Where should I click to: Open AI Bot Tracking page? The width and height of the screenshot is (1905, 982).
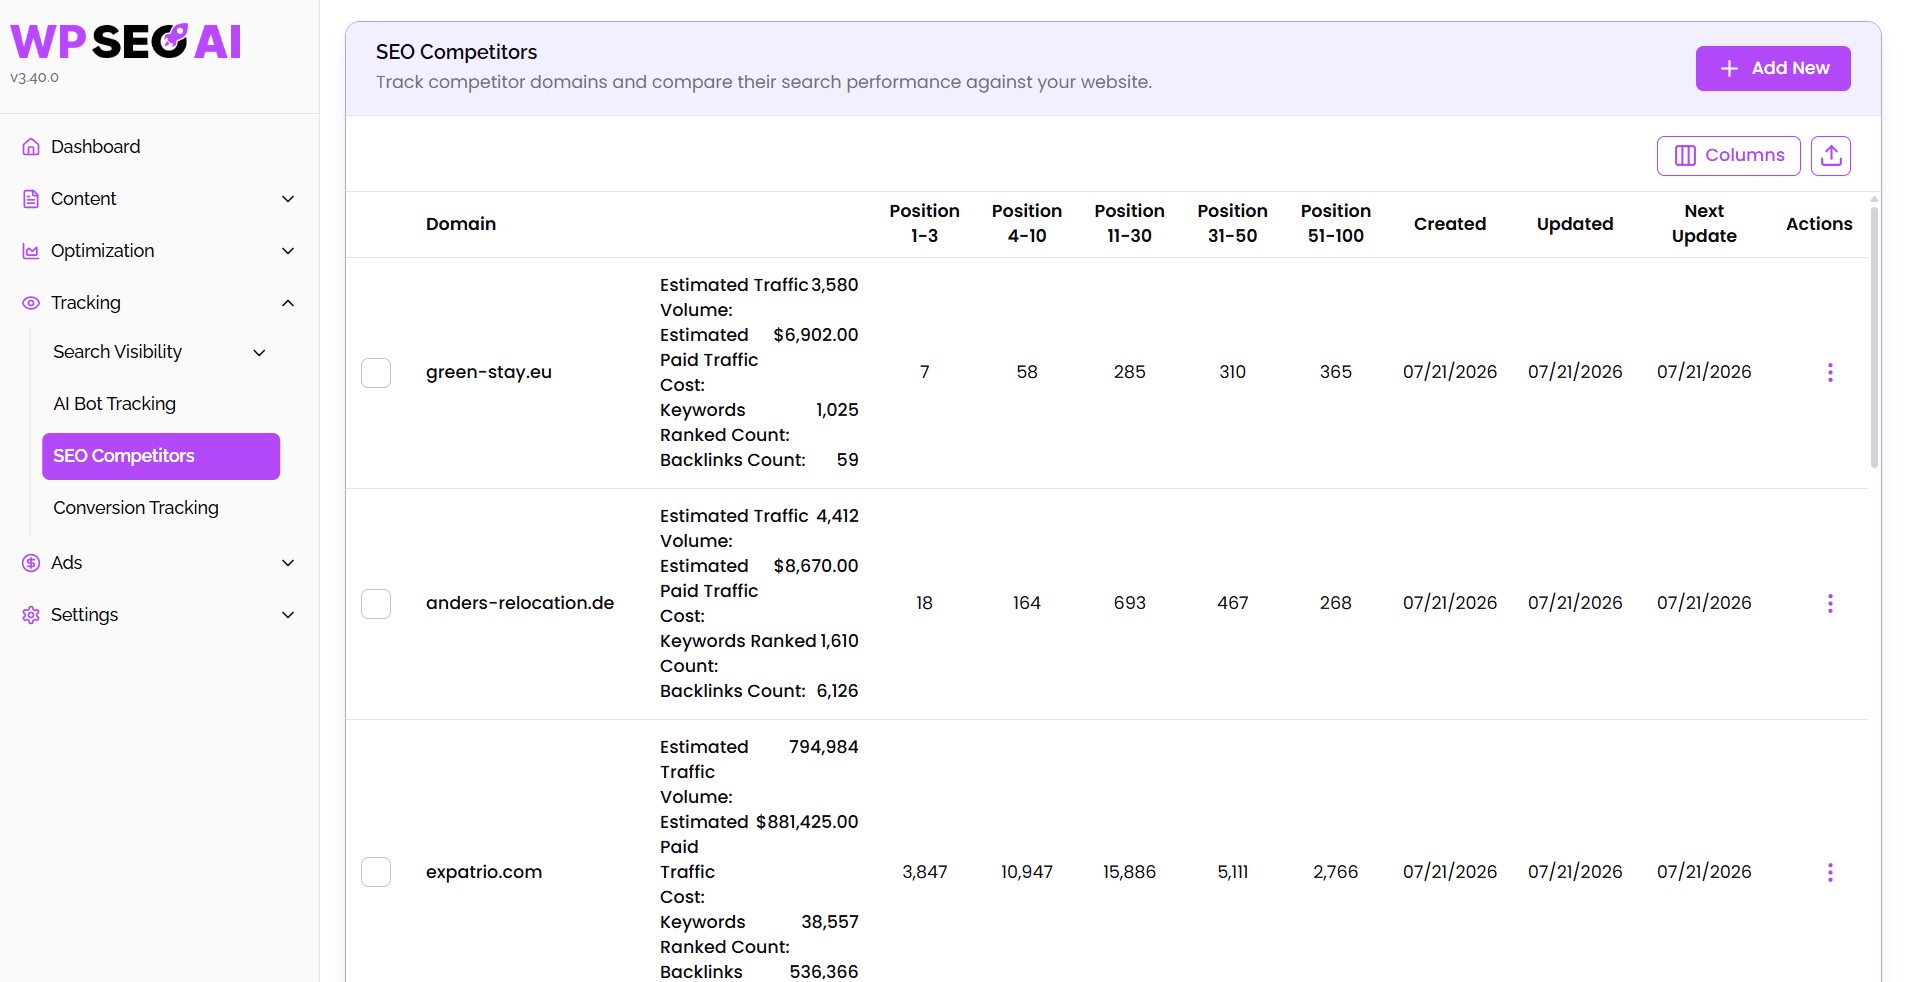114,404
